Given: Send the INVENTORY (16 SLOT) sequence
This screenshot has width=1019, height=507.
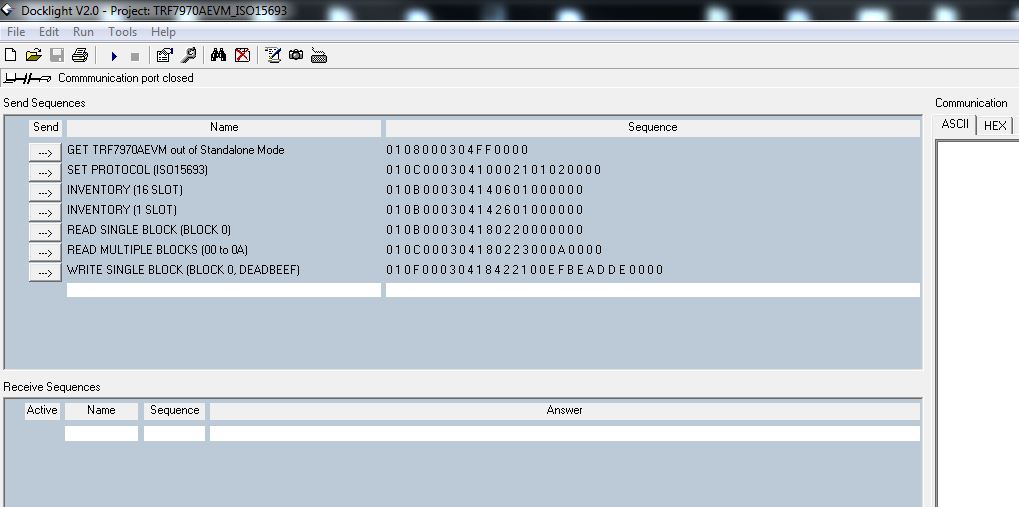Looking at the screenshot, I should pyautogui.click(x=45, y=192).
